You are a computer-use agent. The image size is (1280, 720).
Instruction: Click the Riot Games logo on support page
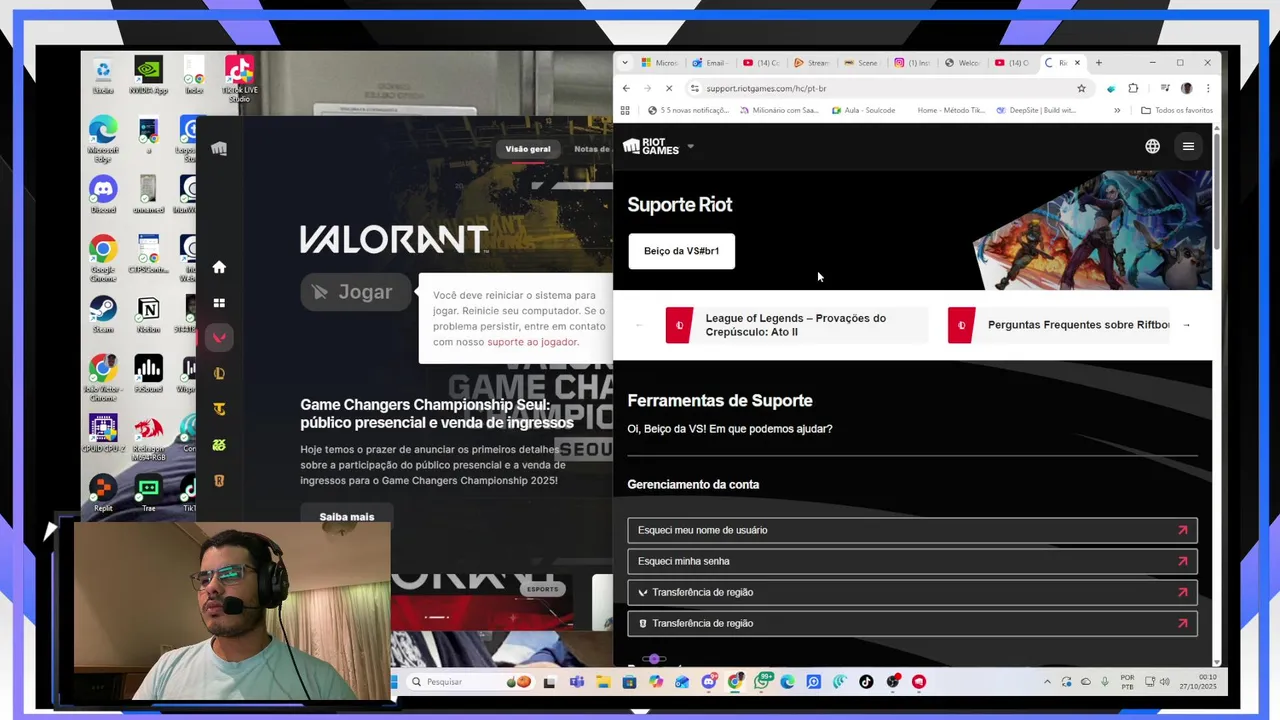[651, 146]
